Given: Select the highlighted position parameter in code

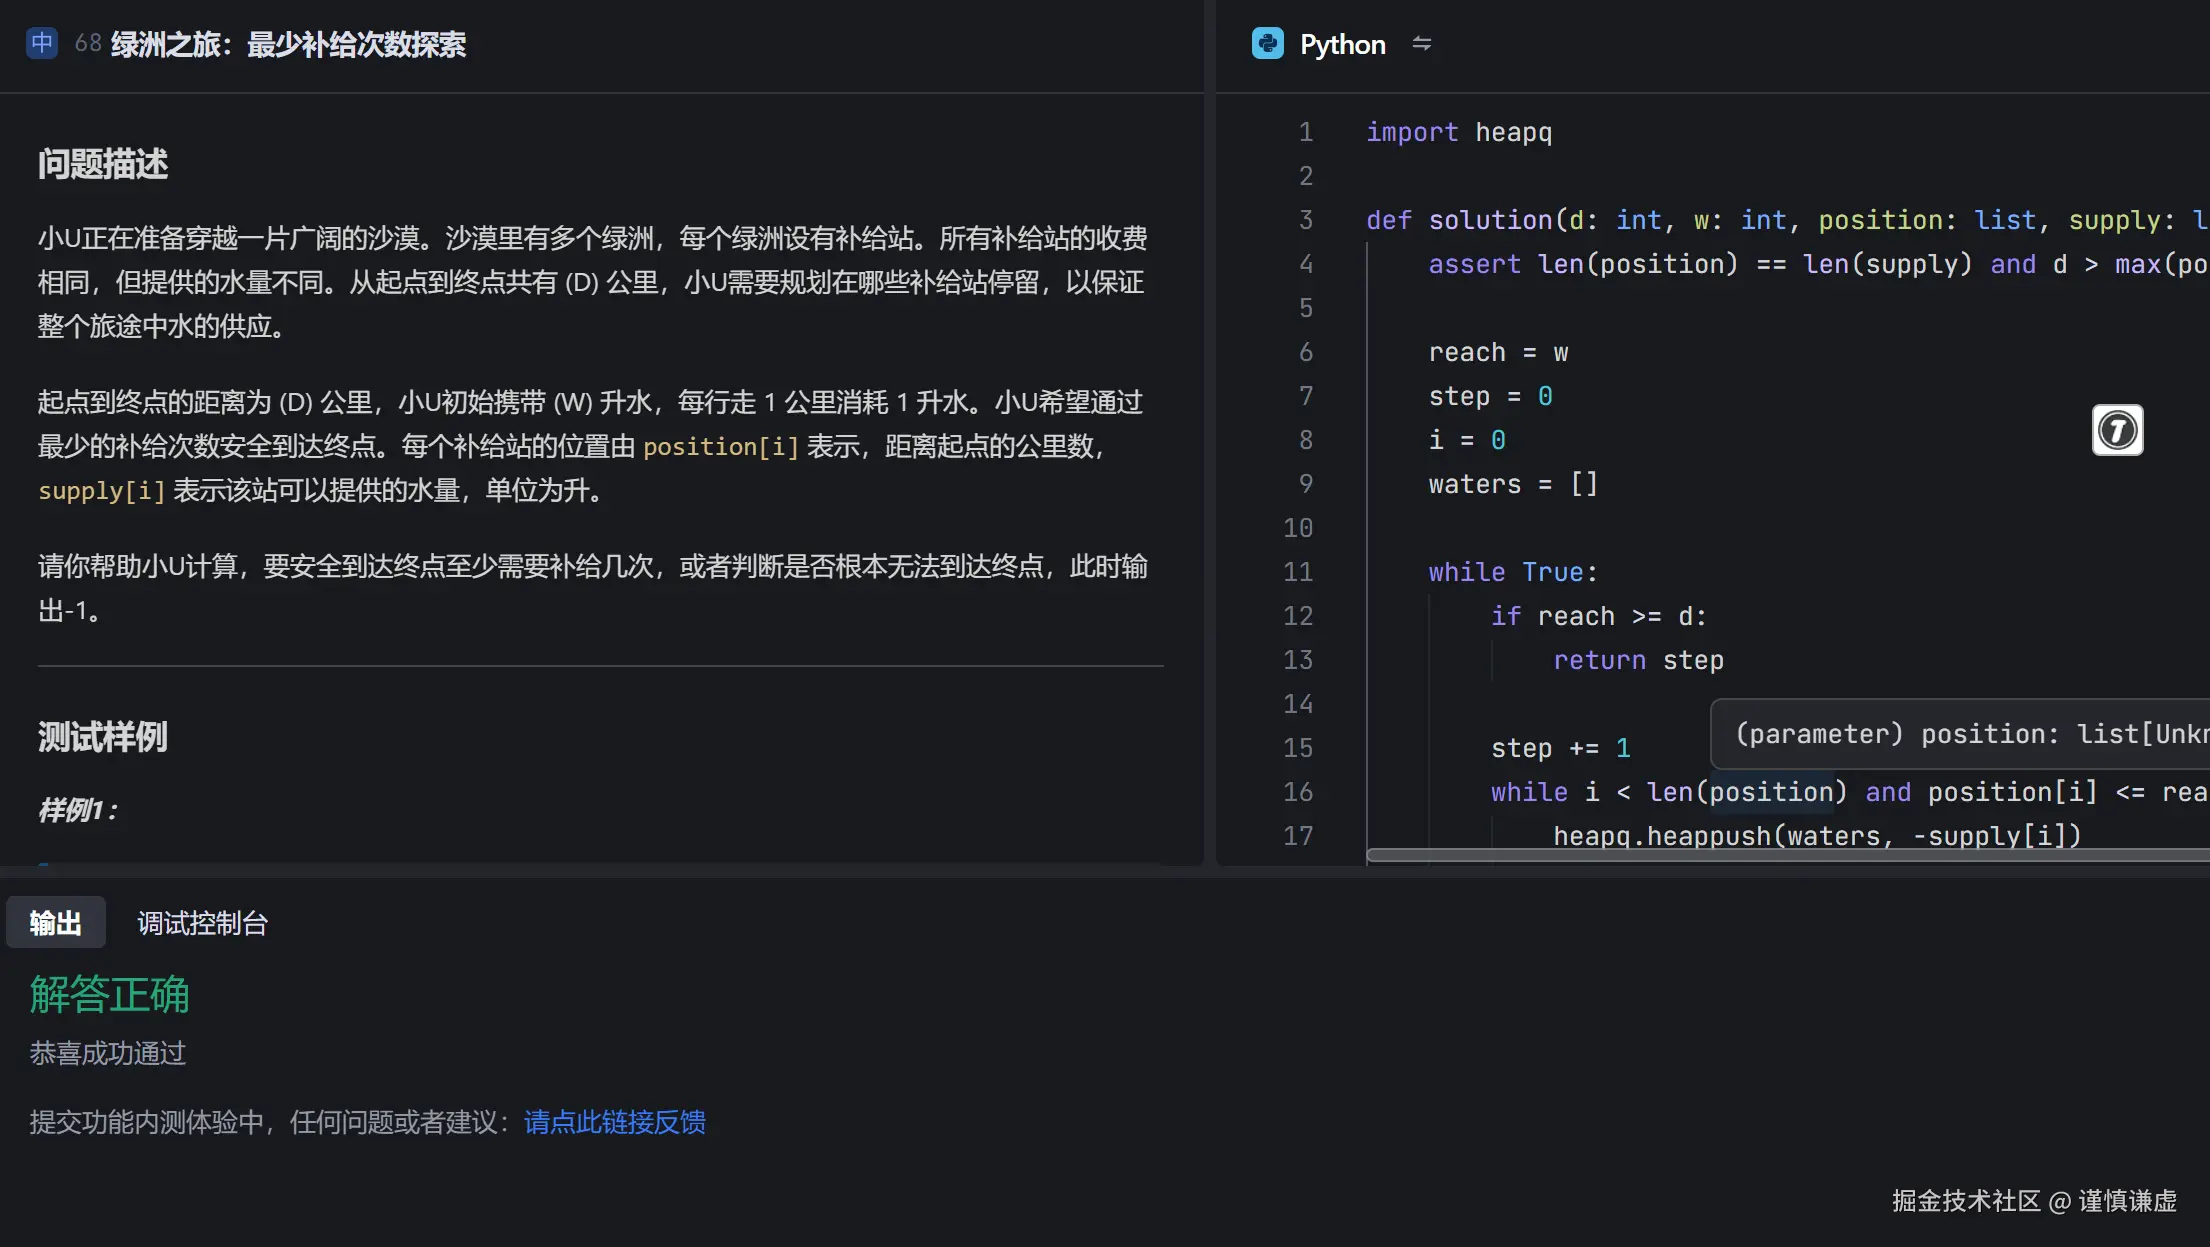Looking at the screenshot, I should click(1770, 791).
